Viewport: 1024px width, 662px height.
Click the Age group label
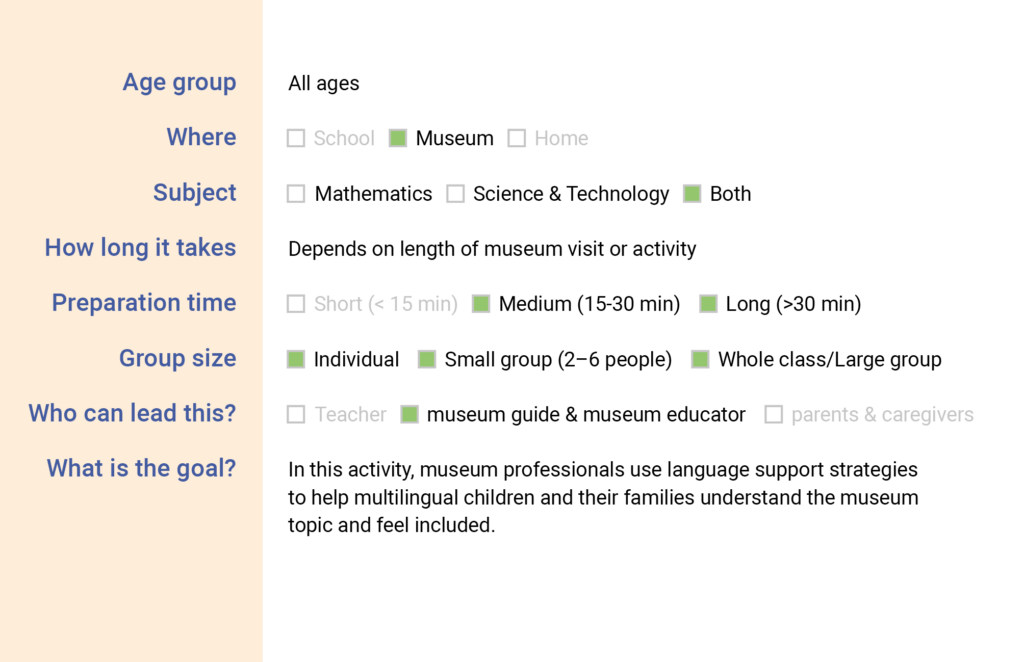click(x=179, y=83)
